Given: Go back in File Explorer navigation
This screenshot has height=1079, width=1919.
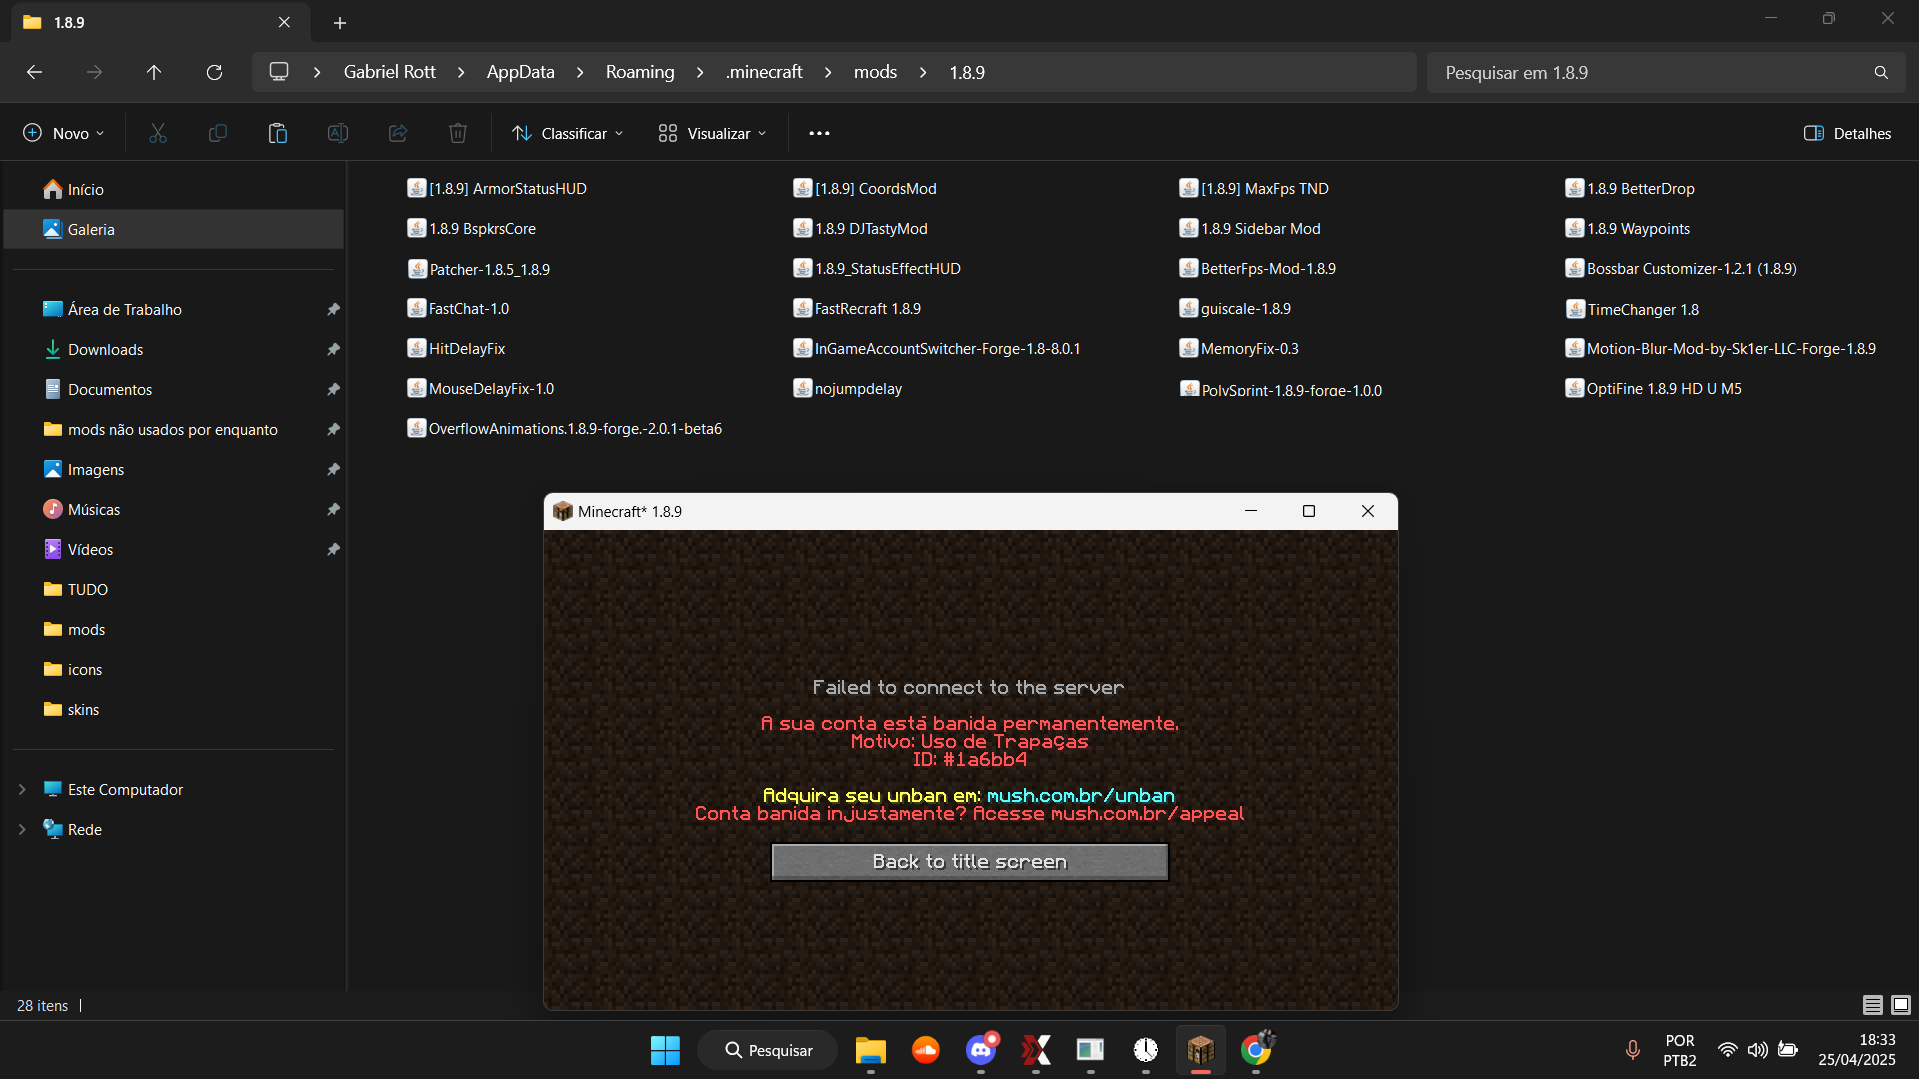Looking at the screenshot, I should [34, 72].
